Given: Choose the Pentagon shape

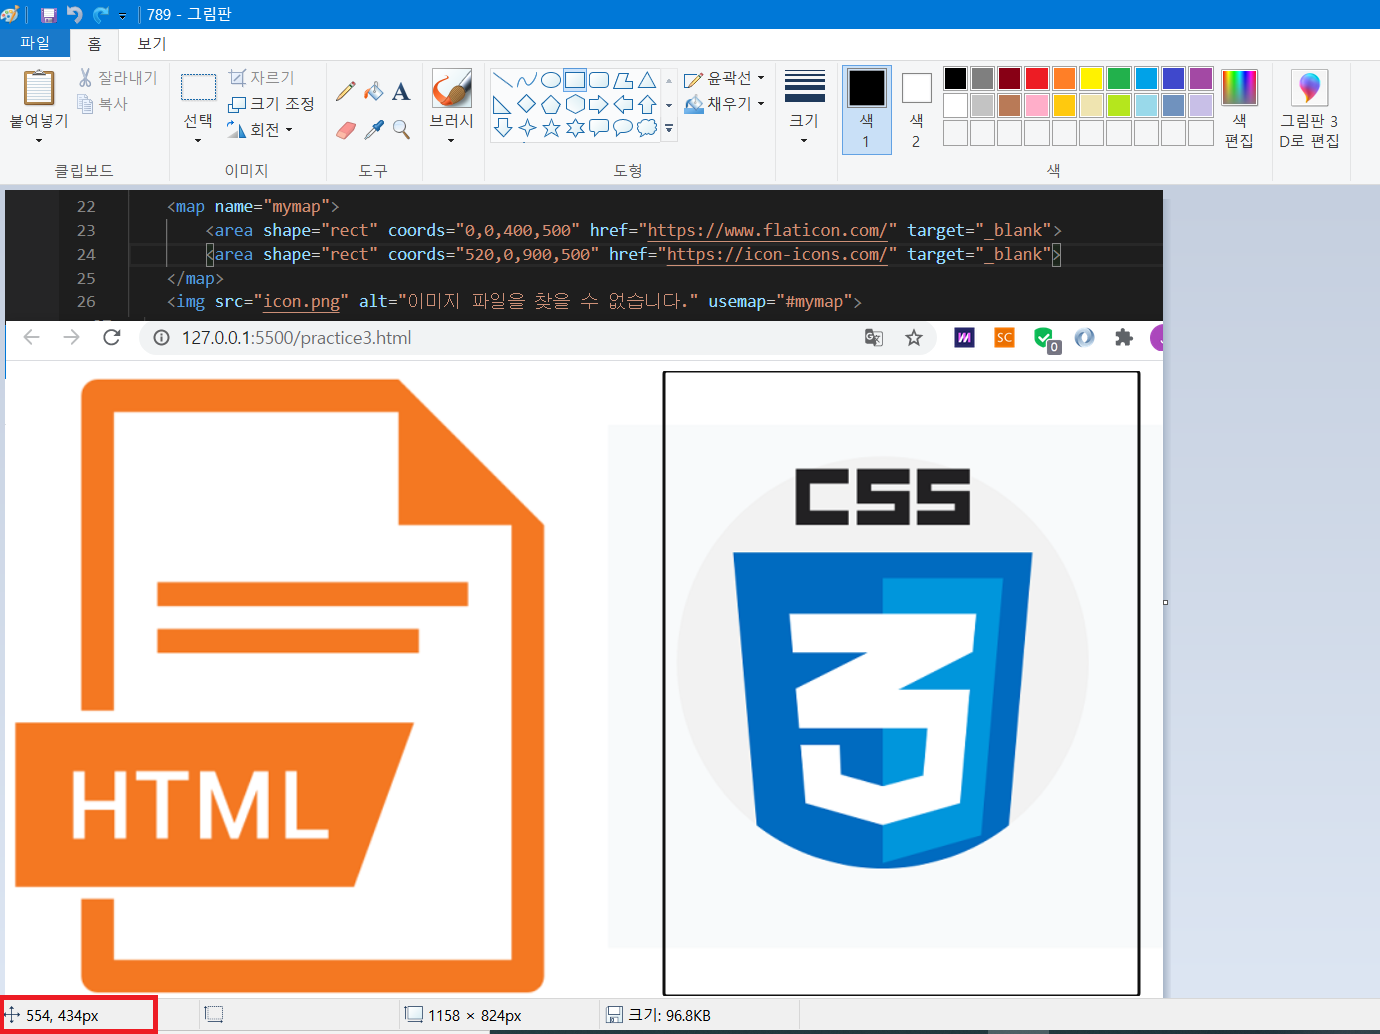Looking at the screenshot, I should [551, 104].
